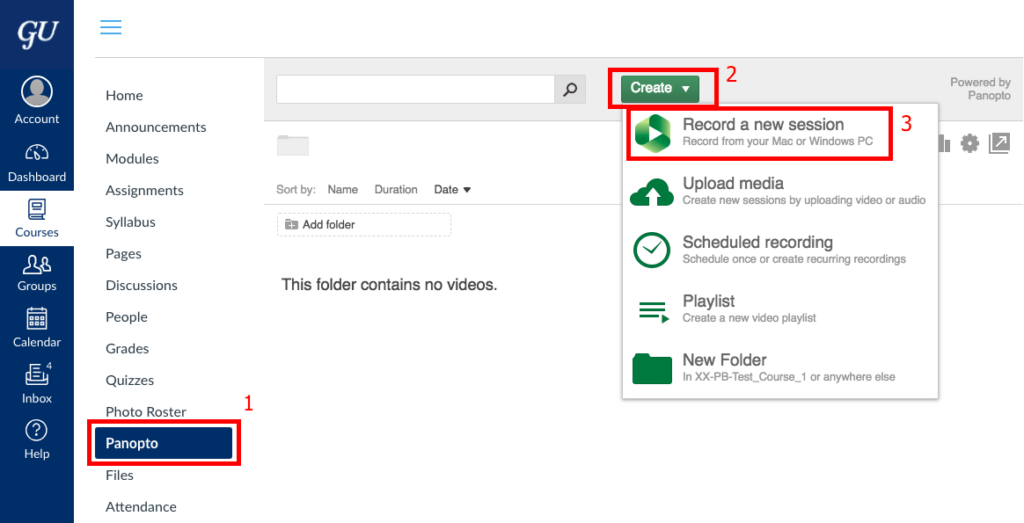
Task: Choose Upload media from the Create menu
Action: tap(780, 191)
